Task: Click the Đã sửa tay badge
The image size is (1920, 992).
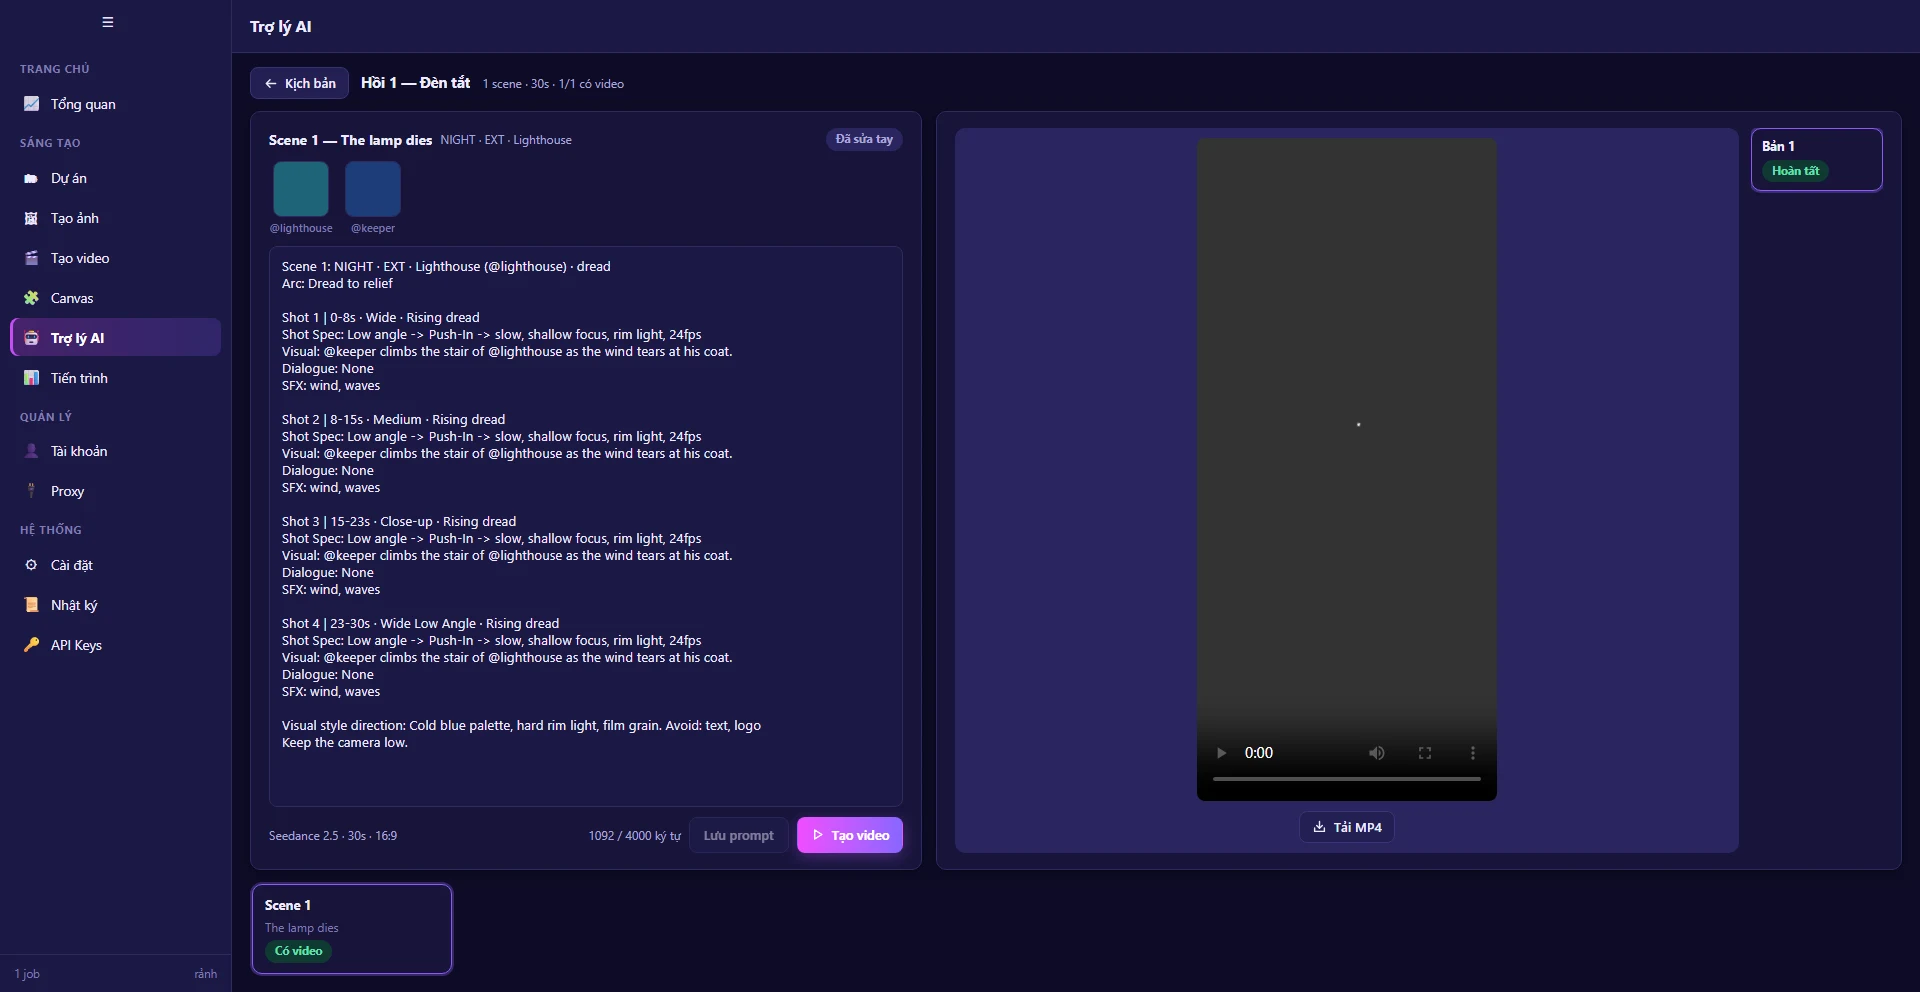Action: tap(864, 139)
